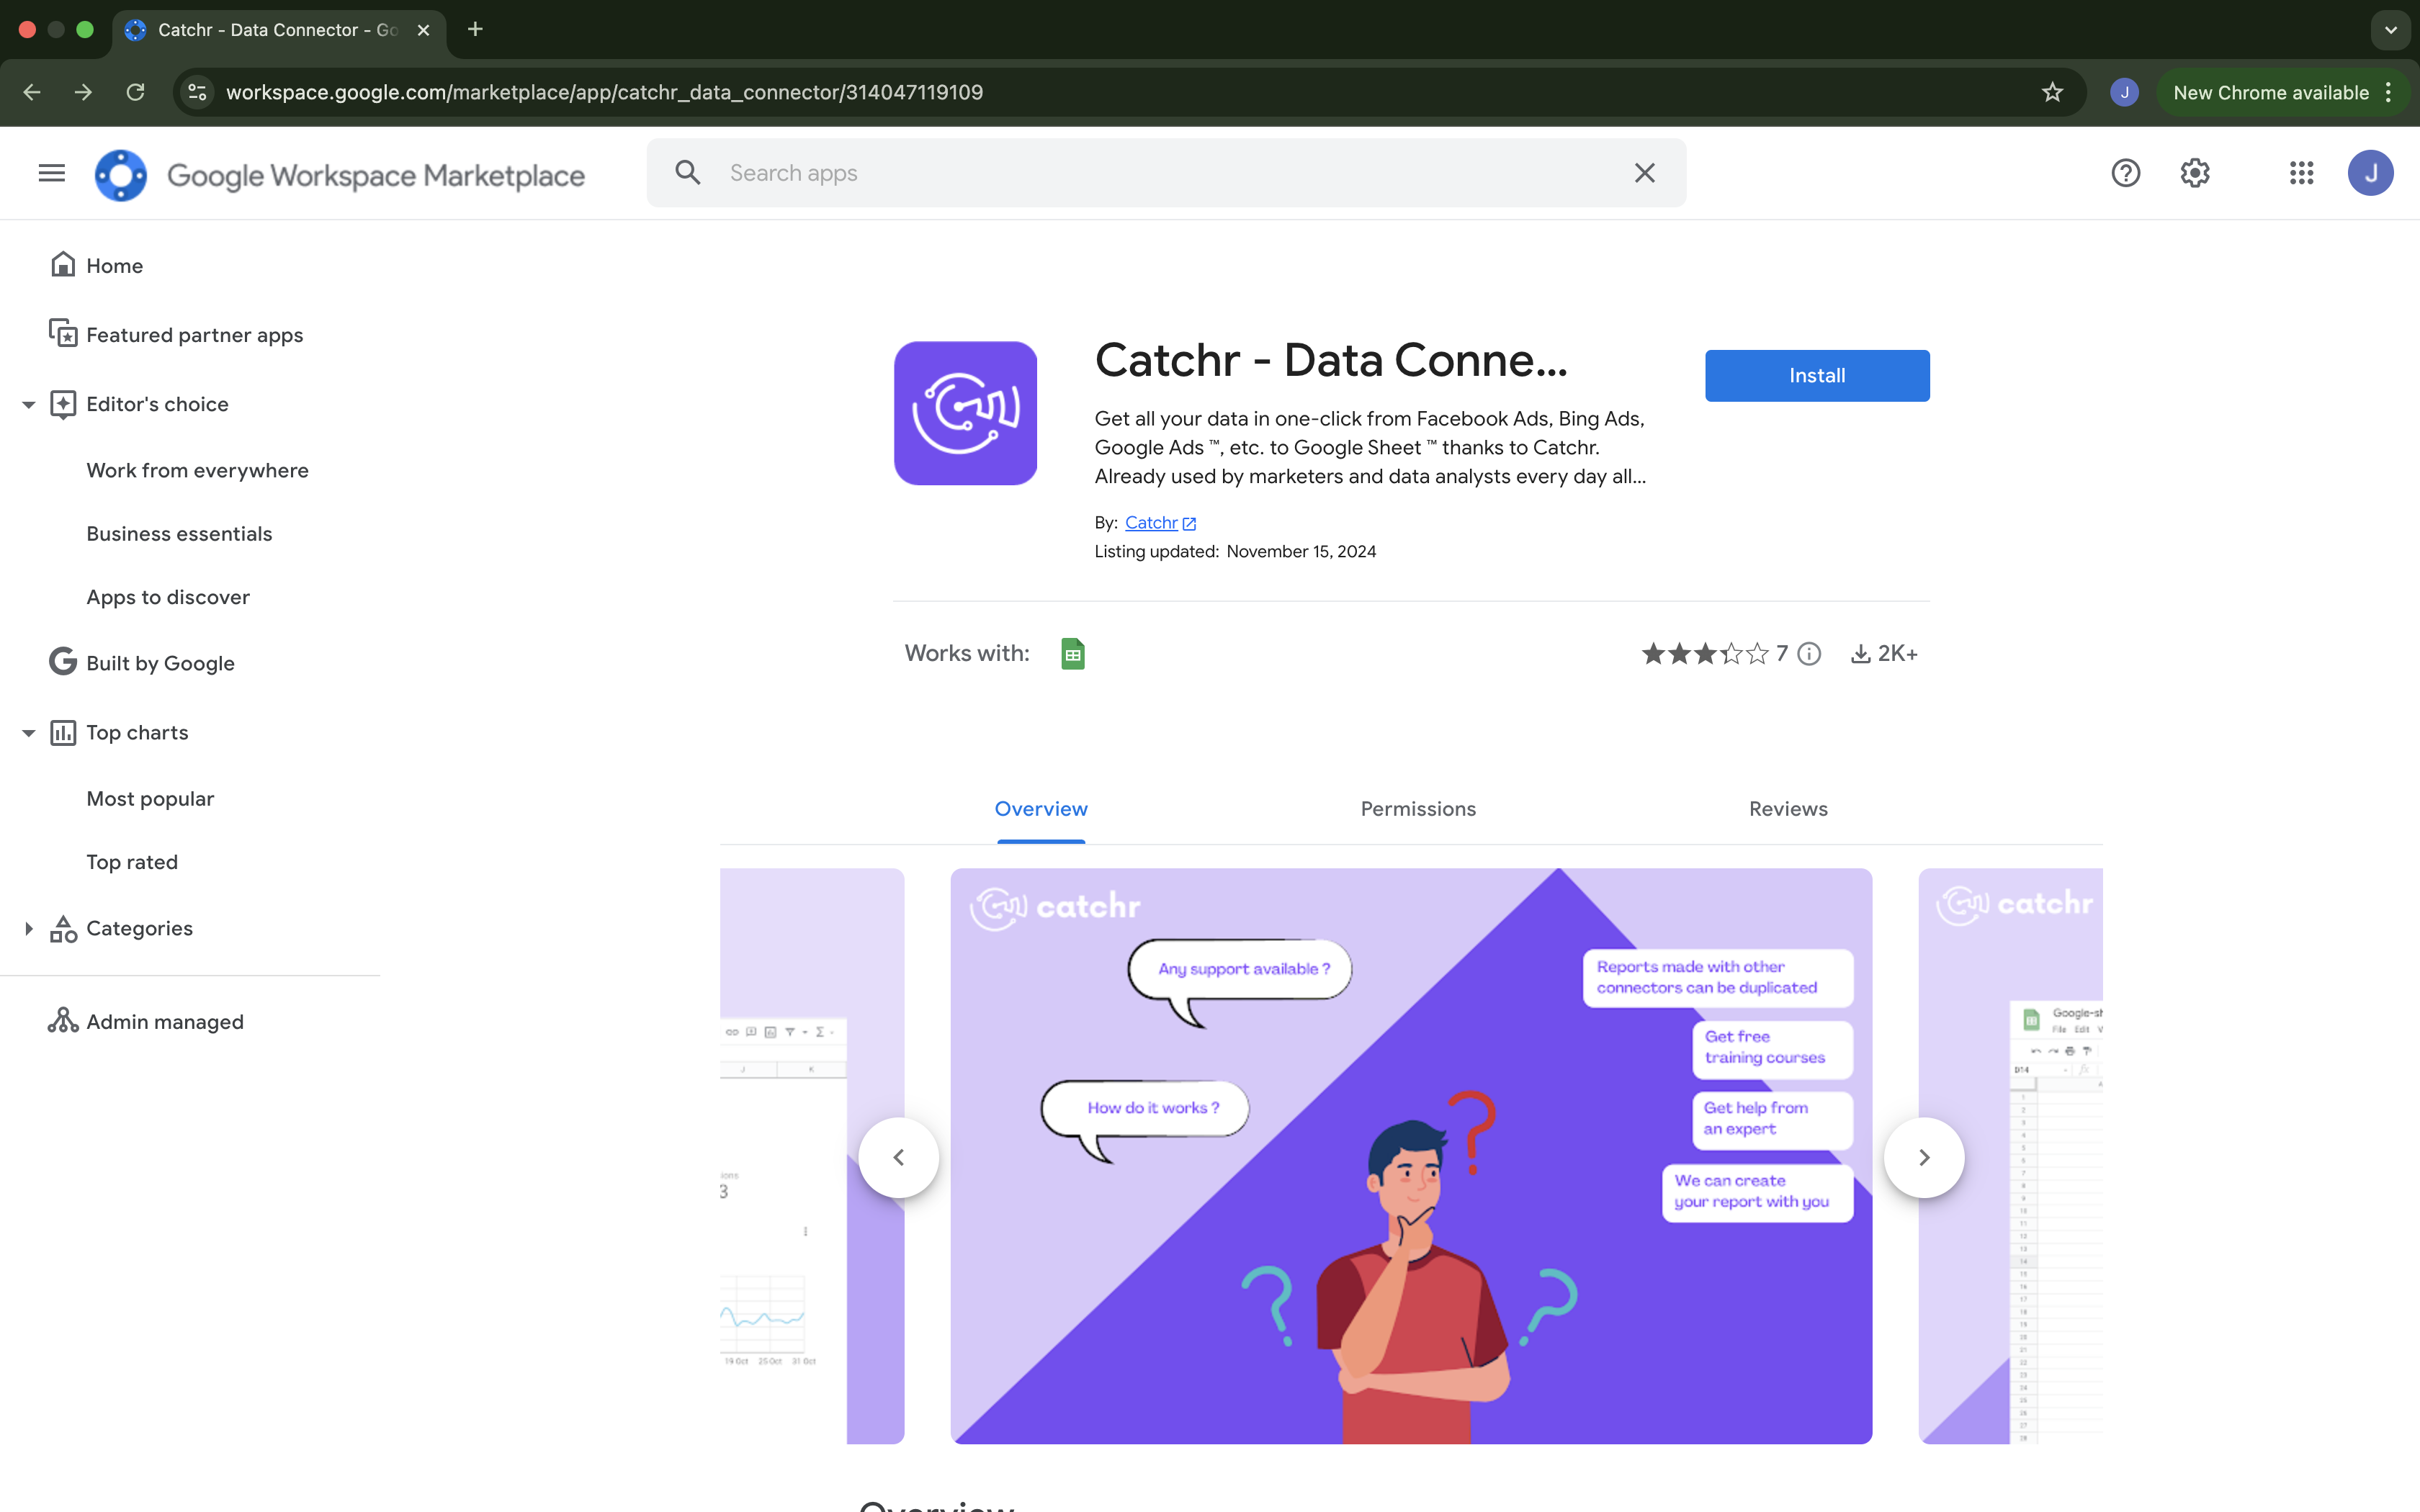
Task: Click New Chrome available button
Action: point(2270,92)
